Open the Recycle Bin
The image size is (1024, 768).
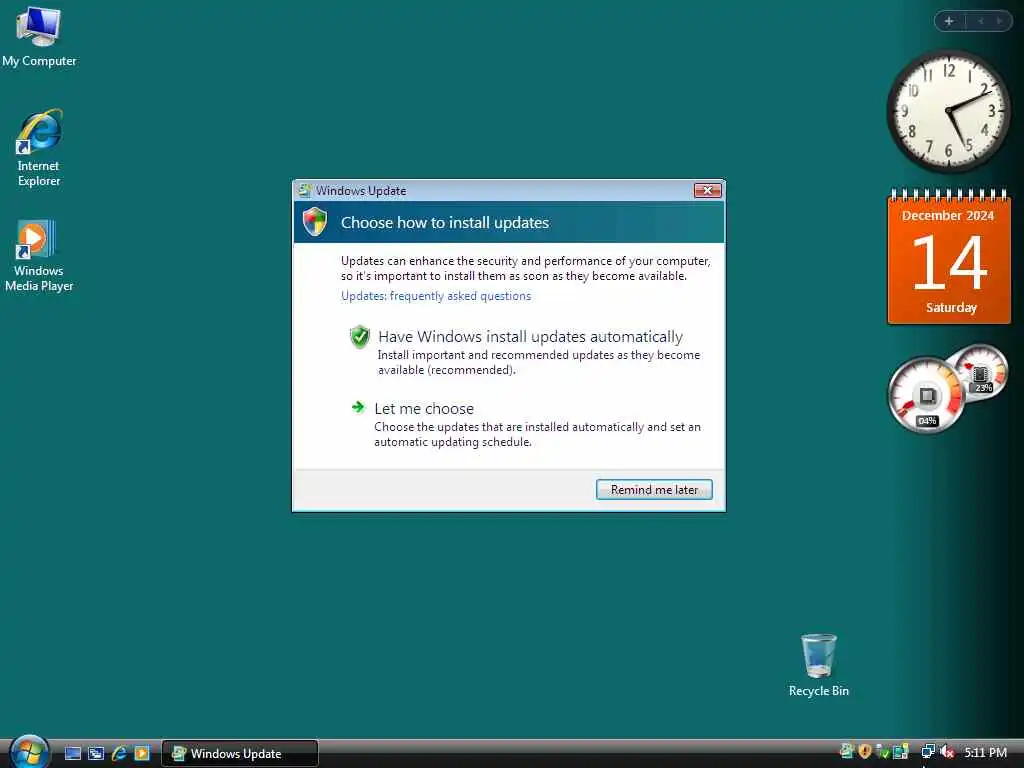point(818,665)
